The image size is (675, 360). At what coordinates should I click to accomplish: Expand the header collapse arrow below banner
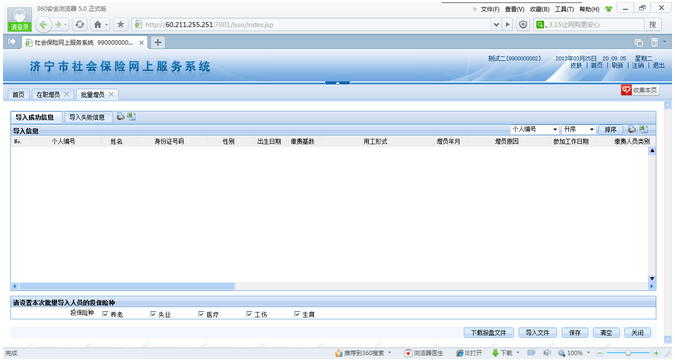[x=338, y=82]
